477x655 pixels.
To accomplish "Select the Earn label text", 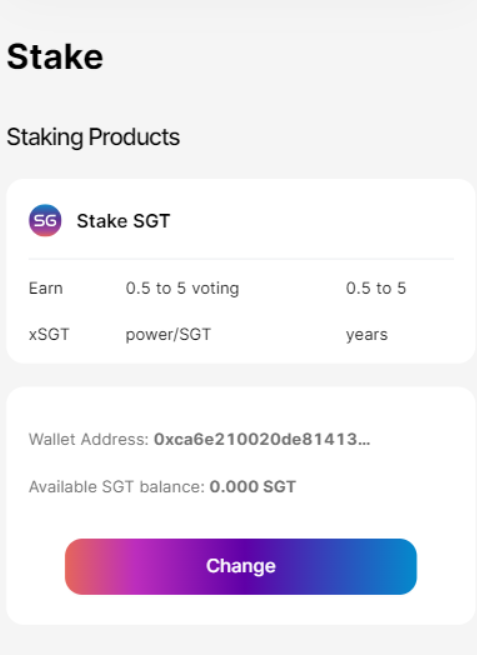I will point(46,288).
